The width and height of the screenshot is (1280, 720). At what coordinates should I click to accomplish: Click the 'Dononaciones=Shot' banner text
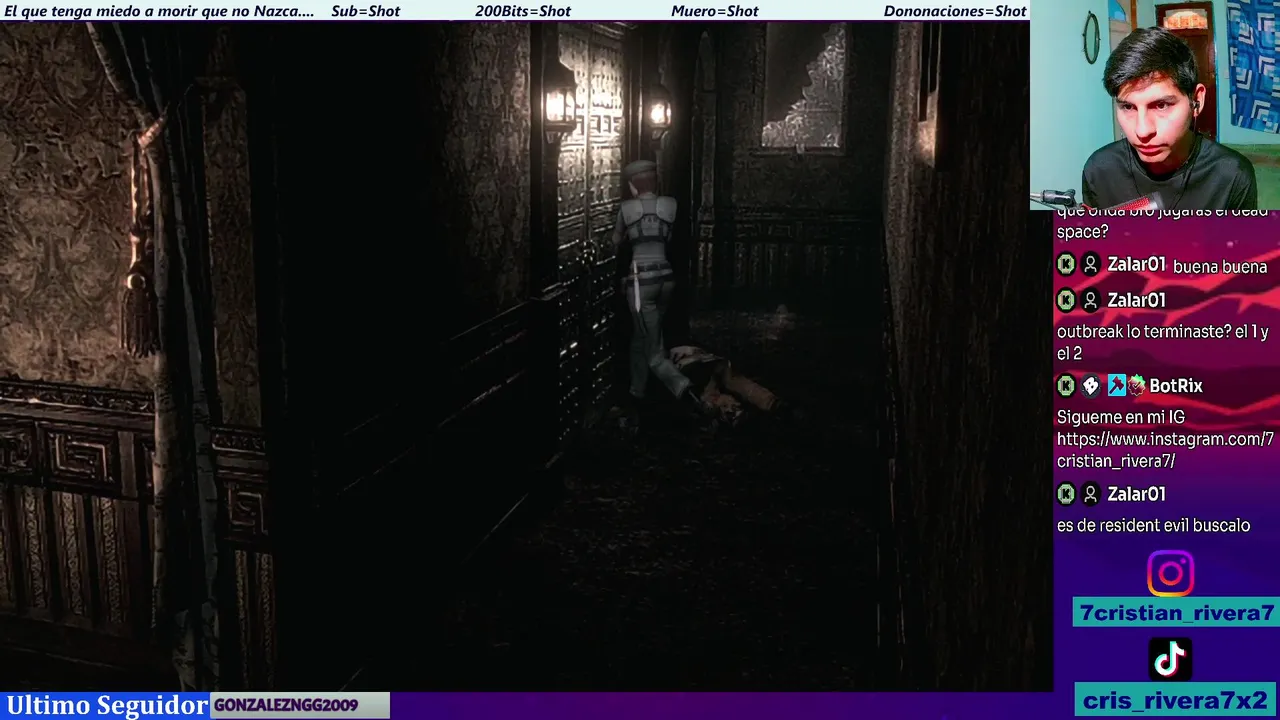coord(955,11)
